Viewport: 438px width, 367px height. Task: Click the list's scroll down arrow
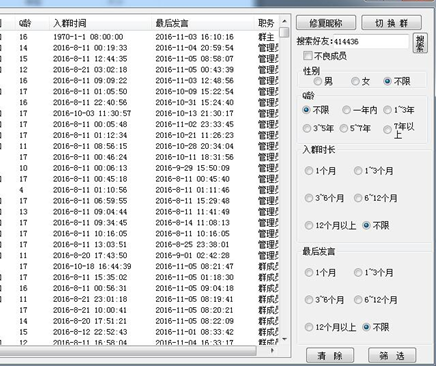284,339
